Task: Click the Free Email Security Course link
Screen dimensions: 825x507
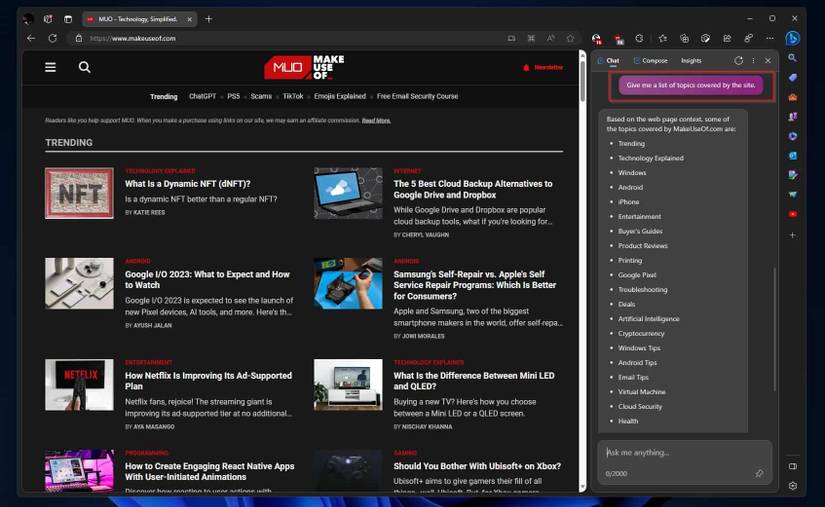Action: (417, 96)
